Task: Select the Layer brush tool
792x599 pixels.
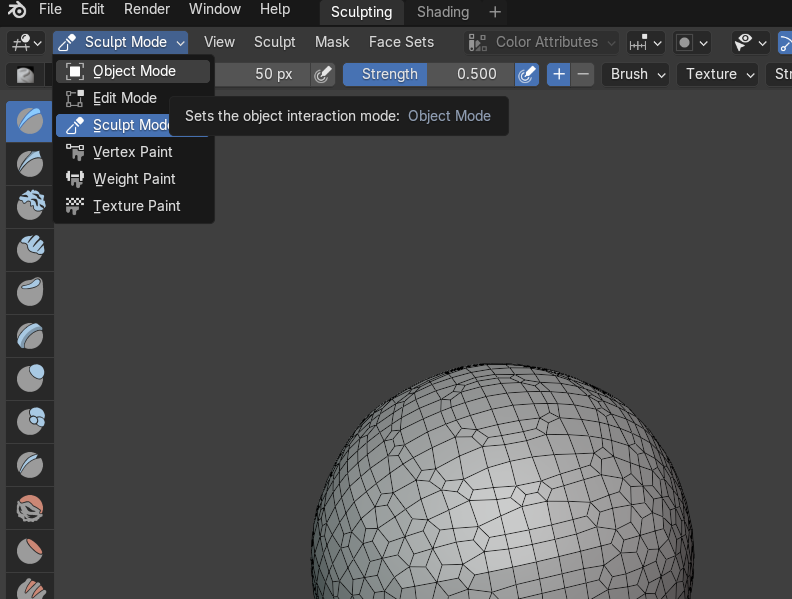Action: (x=30, y=335)
